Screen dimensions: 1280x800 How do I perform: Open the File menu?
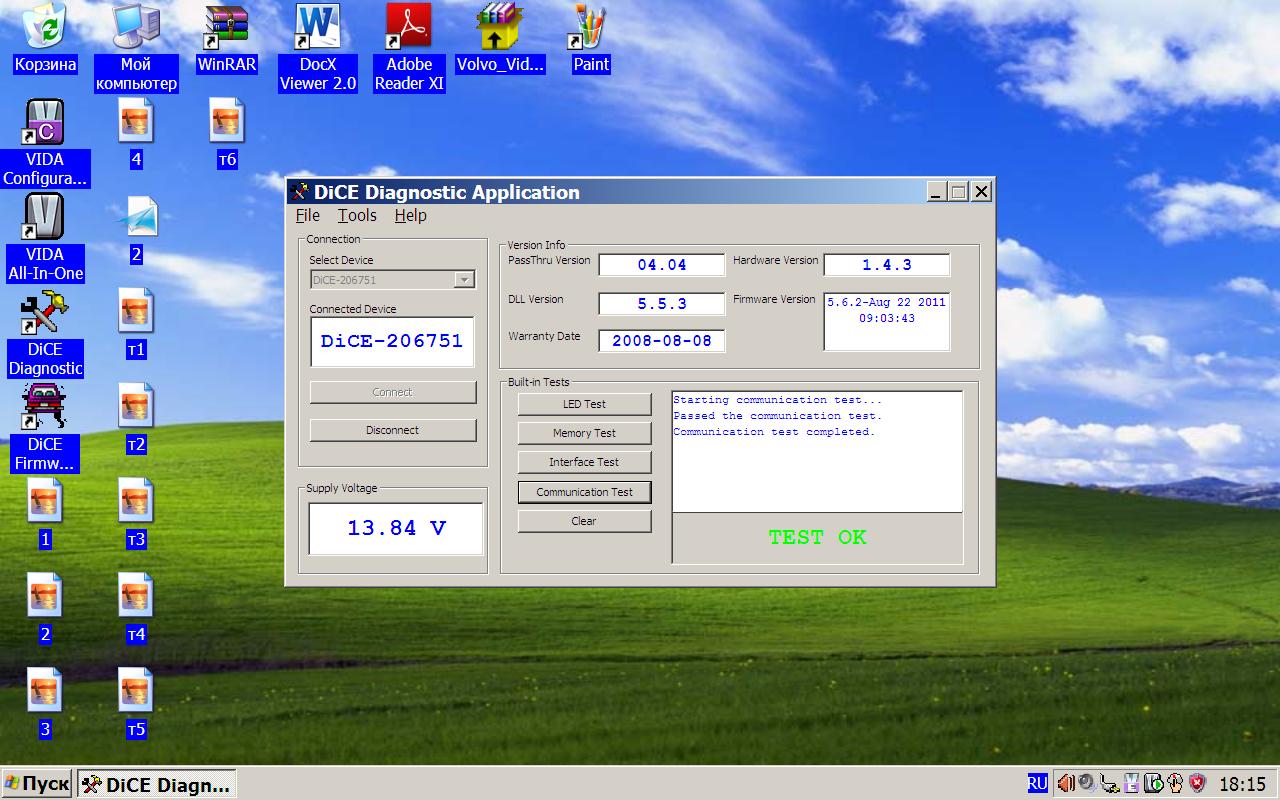click(x=308, y=215)
